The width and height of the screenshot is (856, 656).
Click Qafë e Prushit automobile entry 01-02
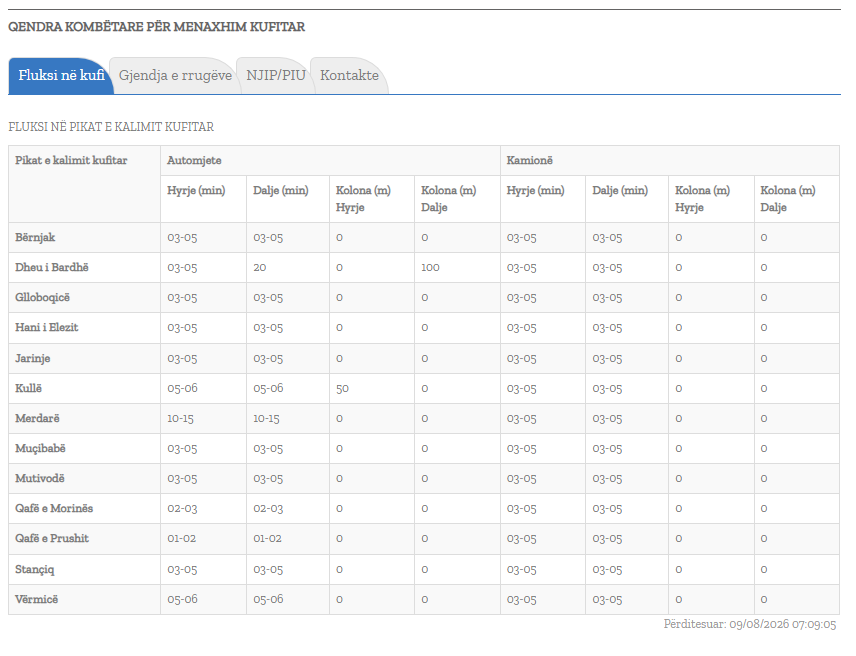(x=181, y=539)
